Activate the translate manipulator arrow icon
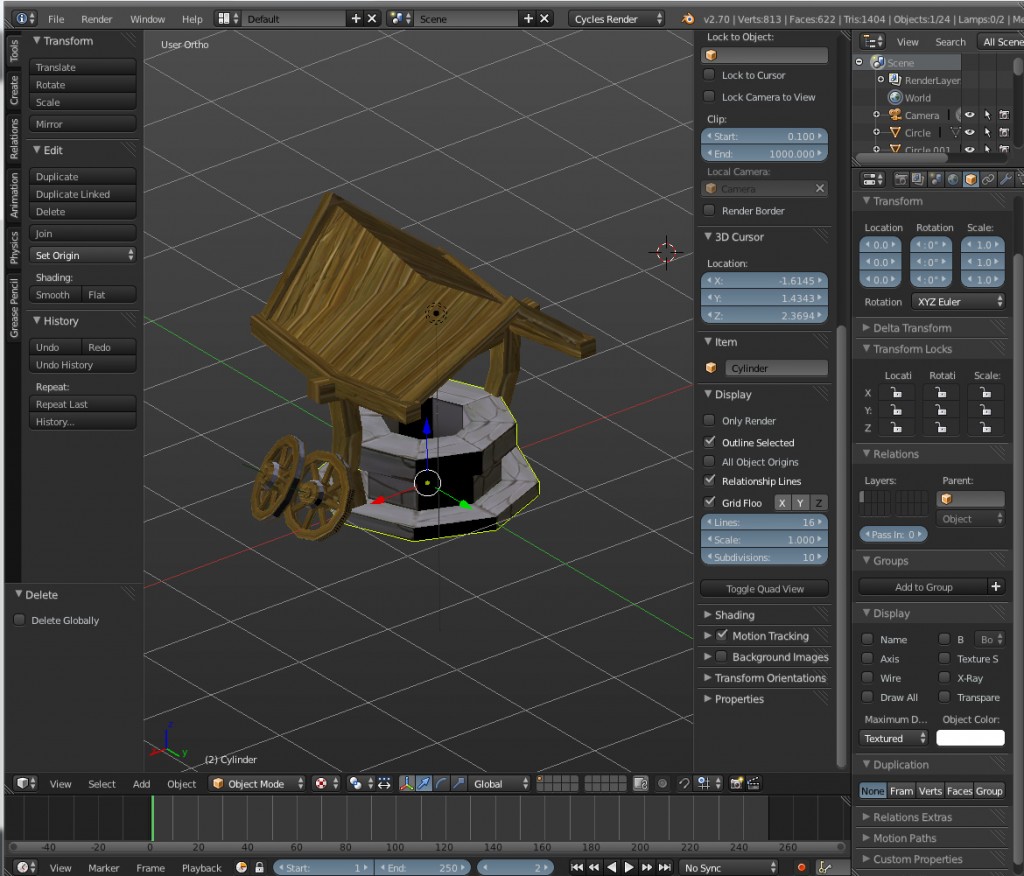Screen dimensions: 1024x876 click(x=424, y=783)
